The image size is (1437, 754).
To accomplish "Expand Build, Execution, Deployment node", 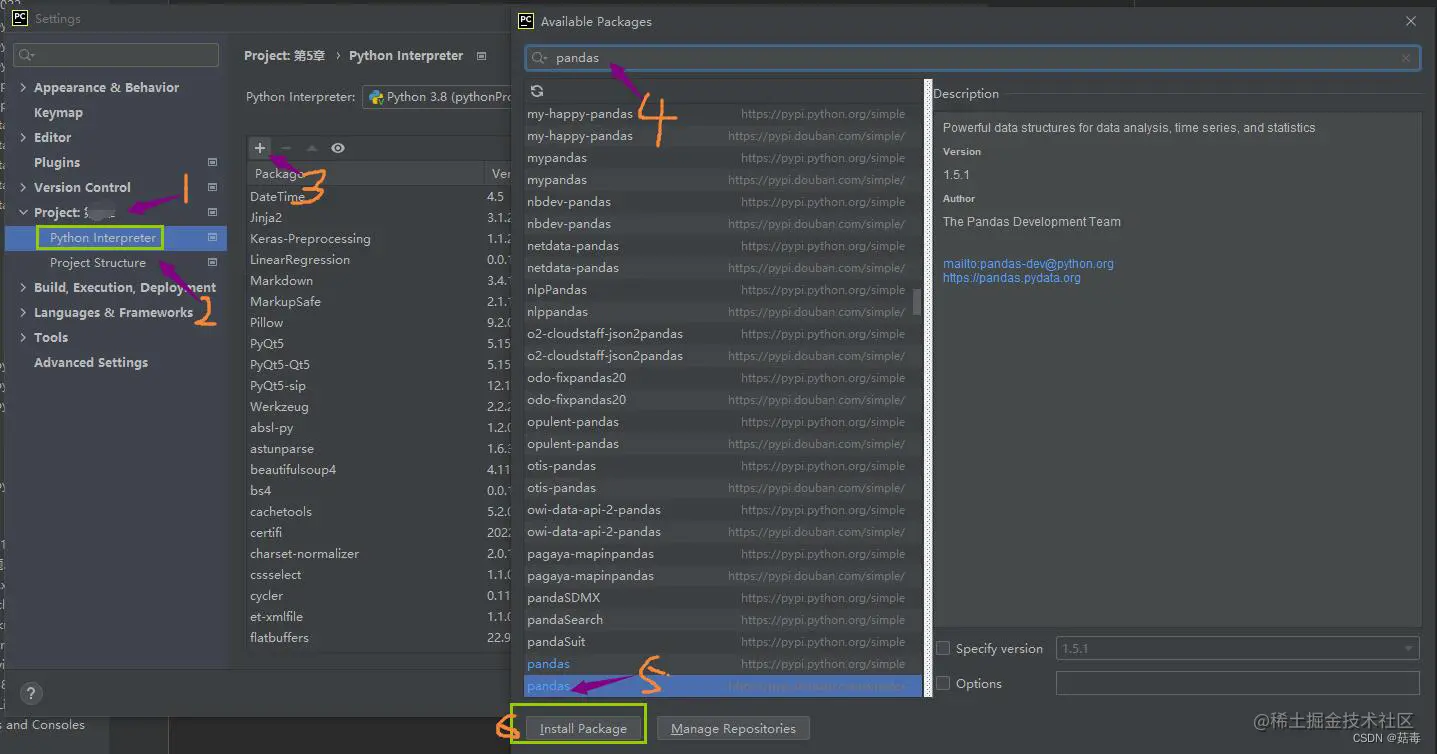I will 23,287.
